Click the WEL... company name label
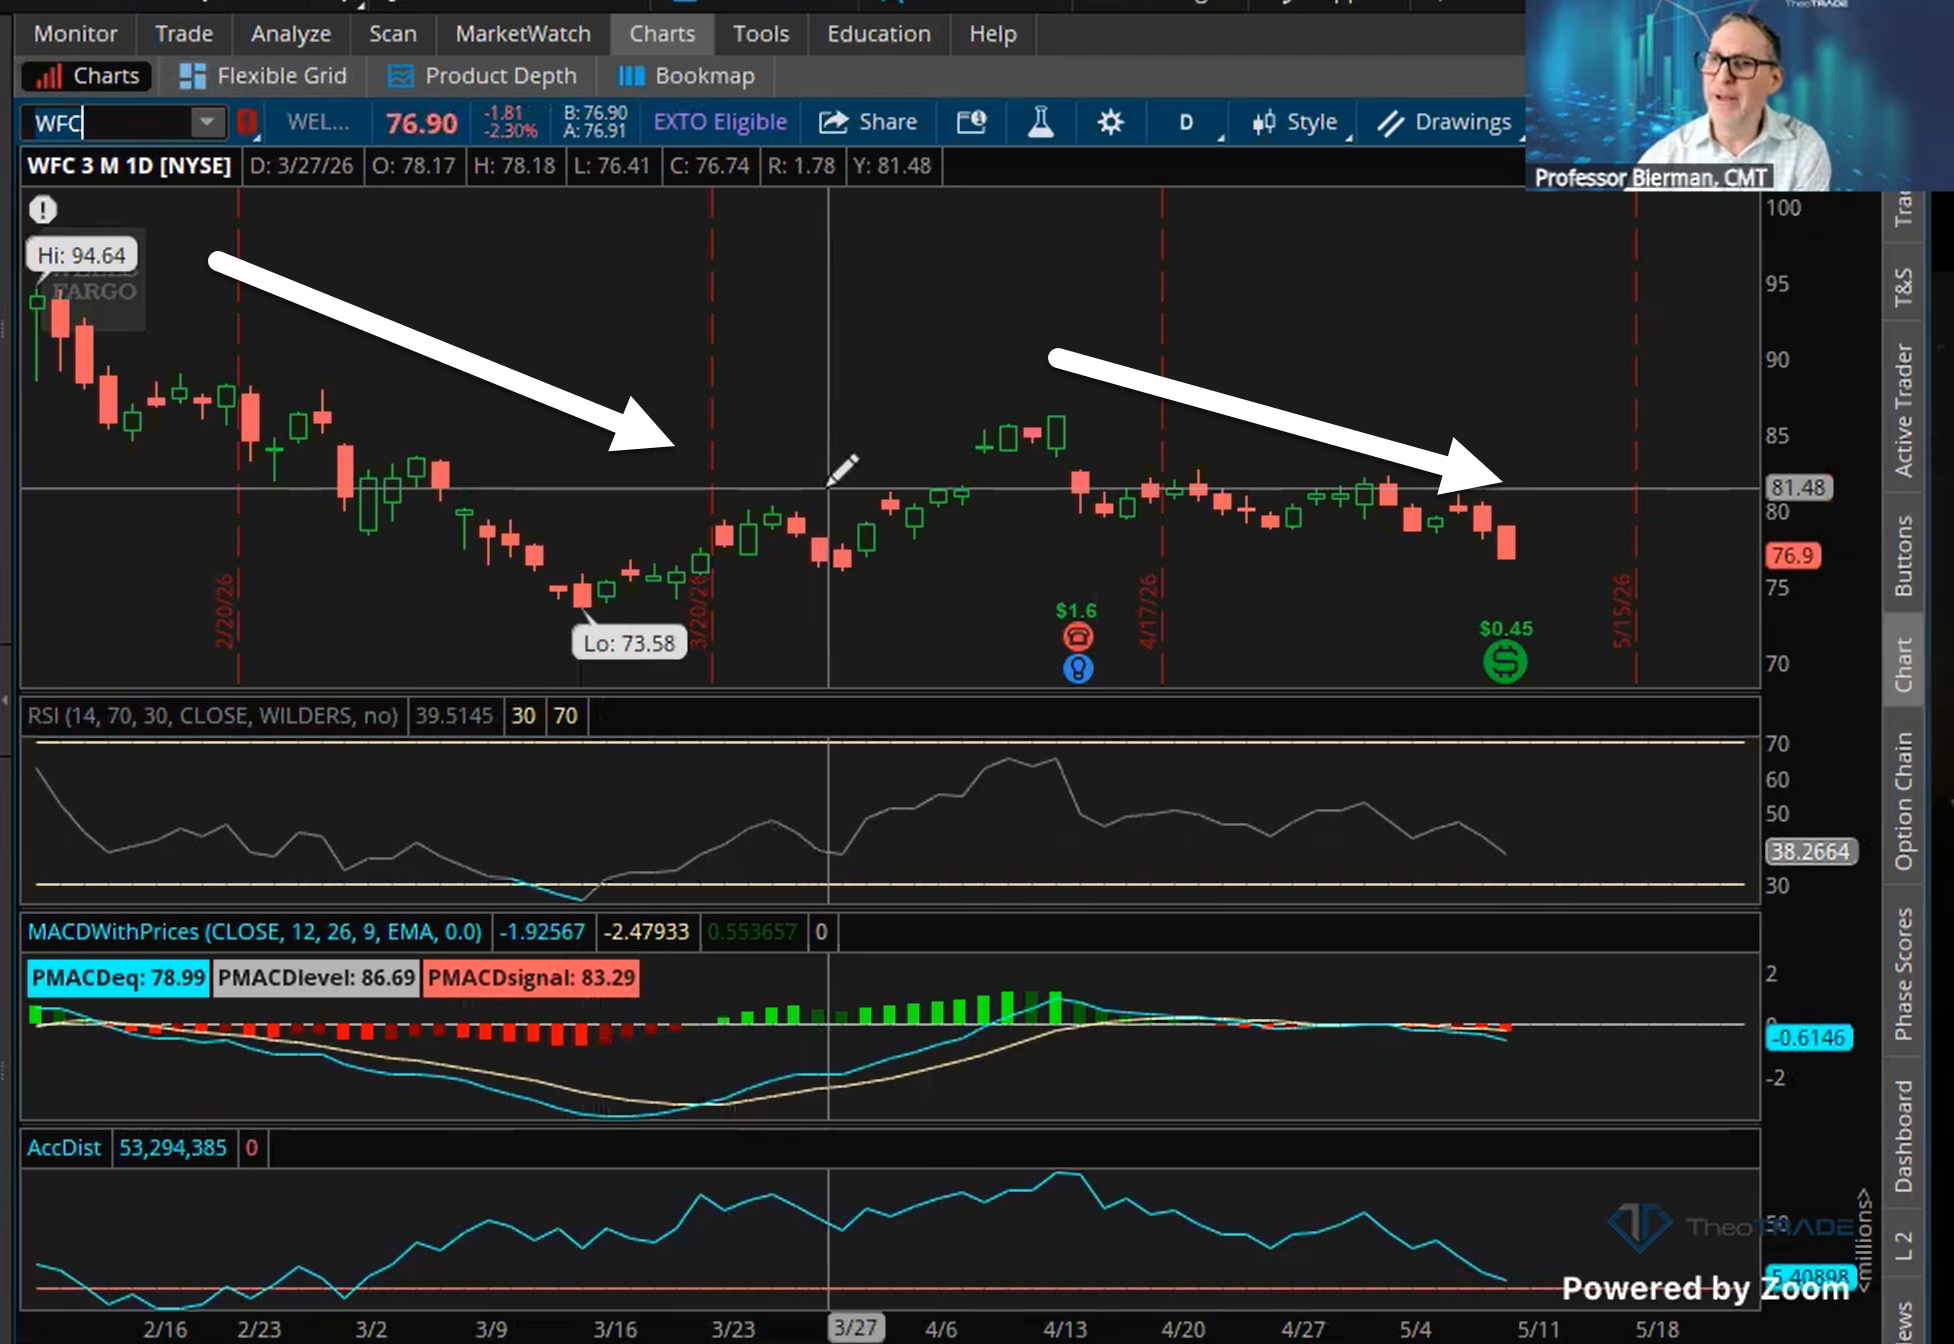 (318, 122)
